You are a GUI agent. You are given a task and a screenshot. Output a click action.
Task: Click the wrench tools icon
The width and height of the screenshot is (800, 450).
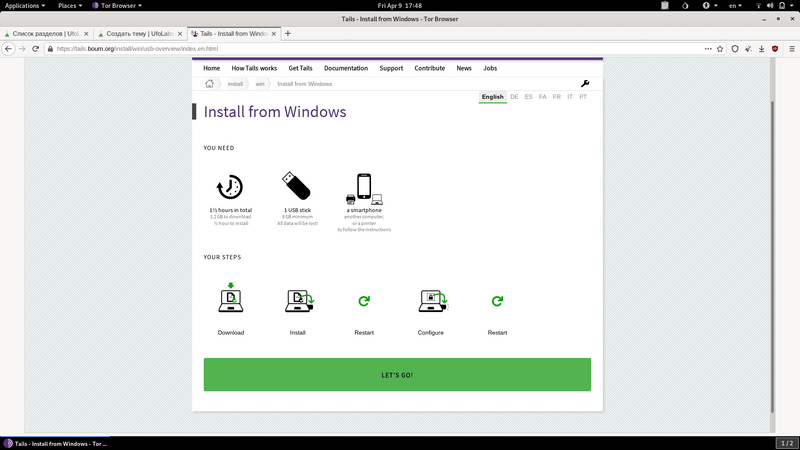[585, 83]
